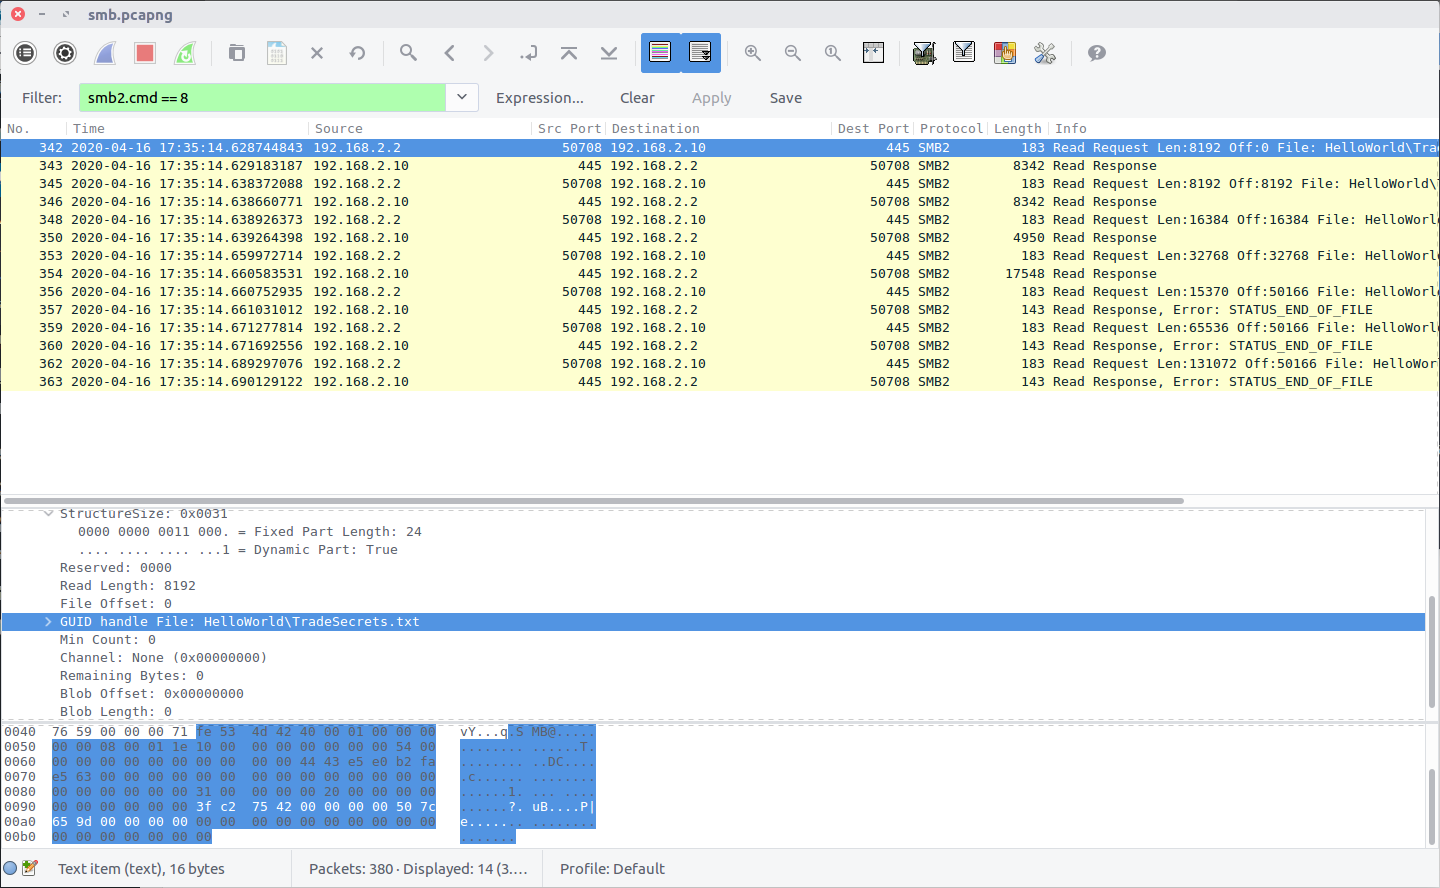
Task: Toggle packet list colorization
Action: (x=660, y=53)
